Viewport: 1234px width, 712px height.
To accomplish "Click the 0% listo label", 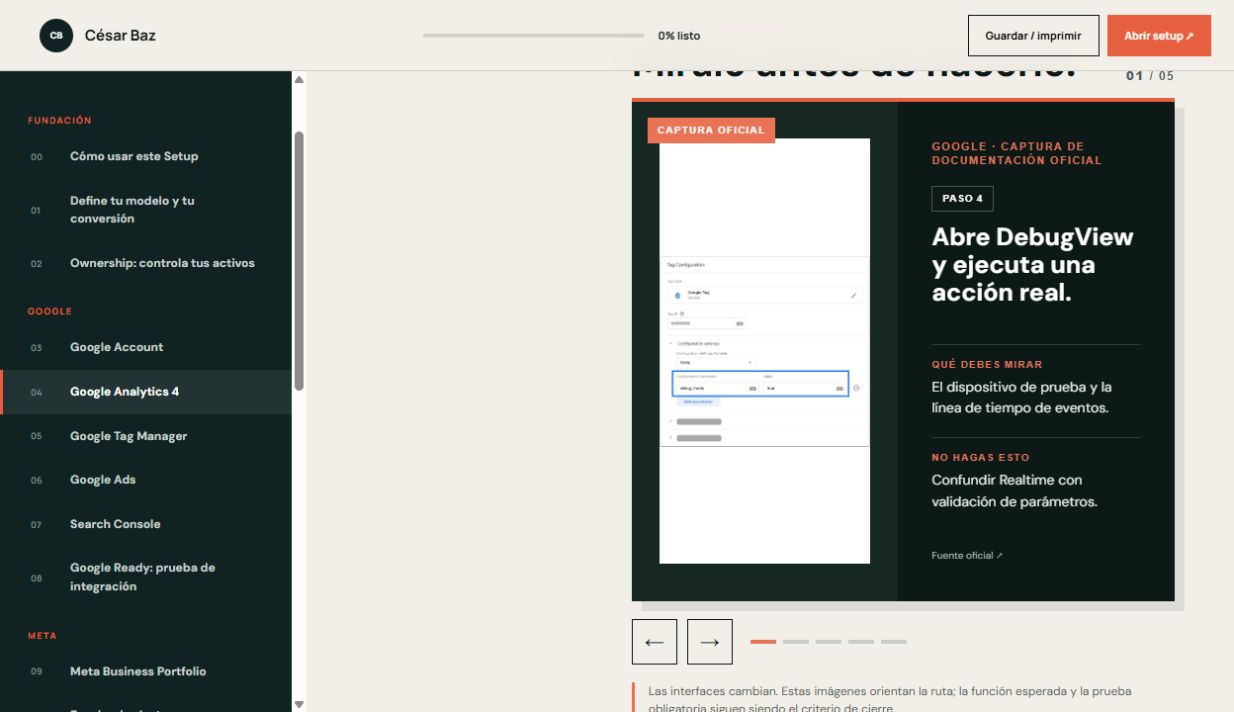I will pos(679,36).
